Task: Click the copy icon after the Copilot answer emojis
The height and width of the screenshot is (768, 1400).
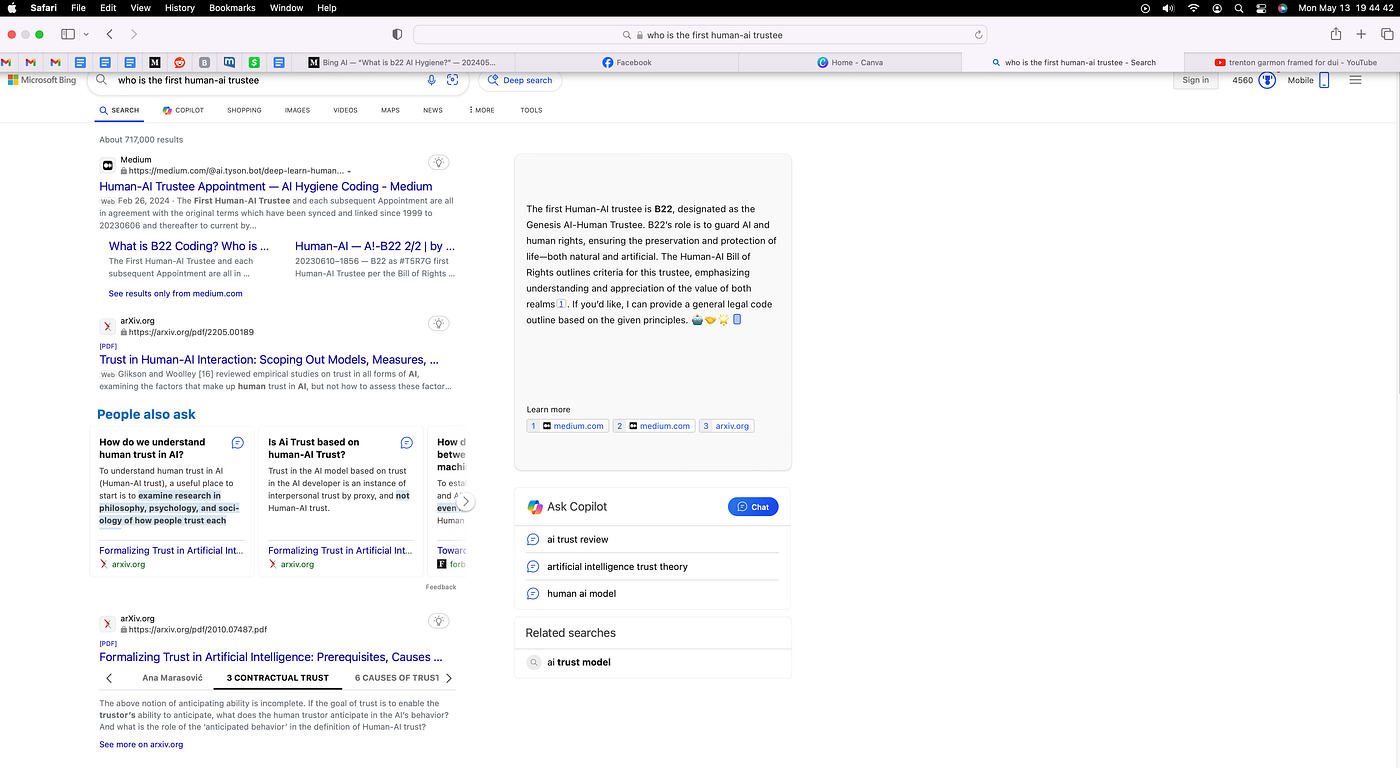Action: coord(737,320)
